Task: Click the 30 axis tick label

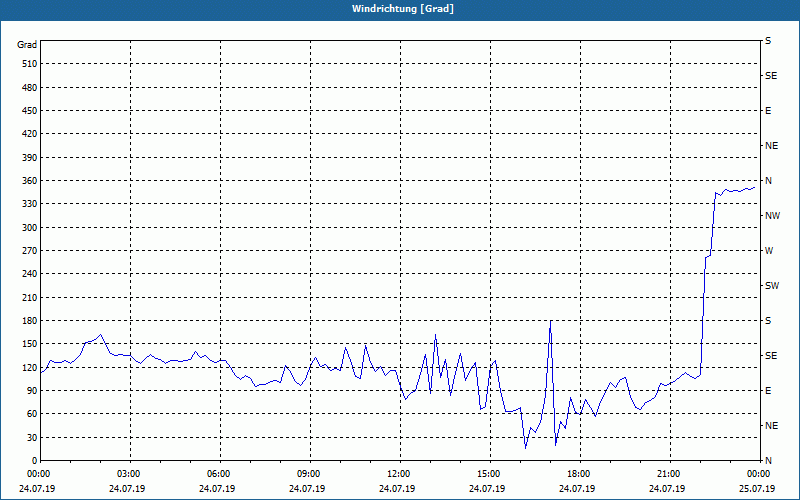Action: point(32,437)
